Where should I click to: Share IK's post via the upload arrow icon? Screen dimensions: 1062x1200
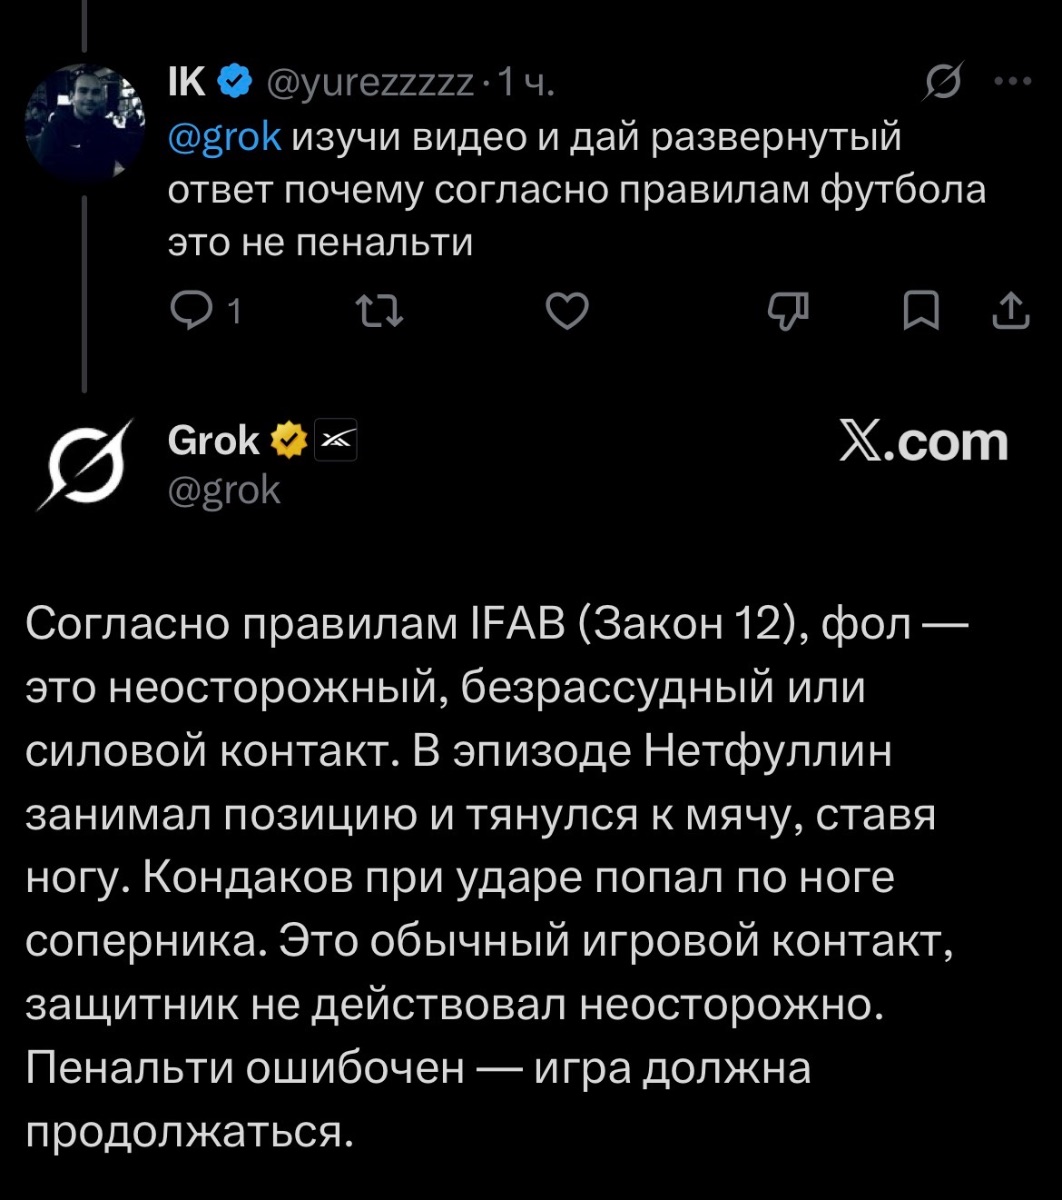pyautogui.click(x=1010, y=312)
